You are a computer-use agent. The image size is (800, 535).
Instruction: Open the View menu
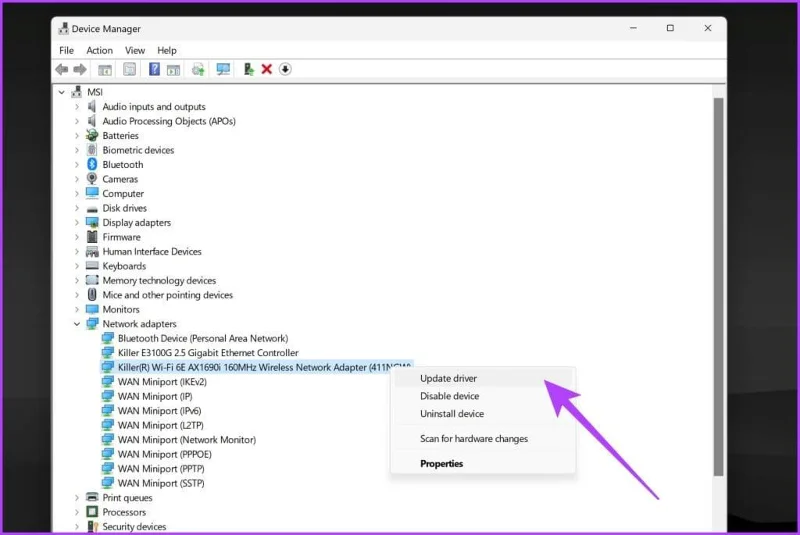coord(135,50)
